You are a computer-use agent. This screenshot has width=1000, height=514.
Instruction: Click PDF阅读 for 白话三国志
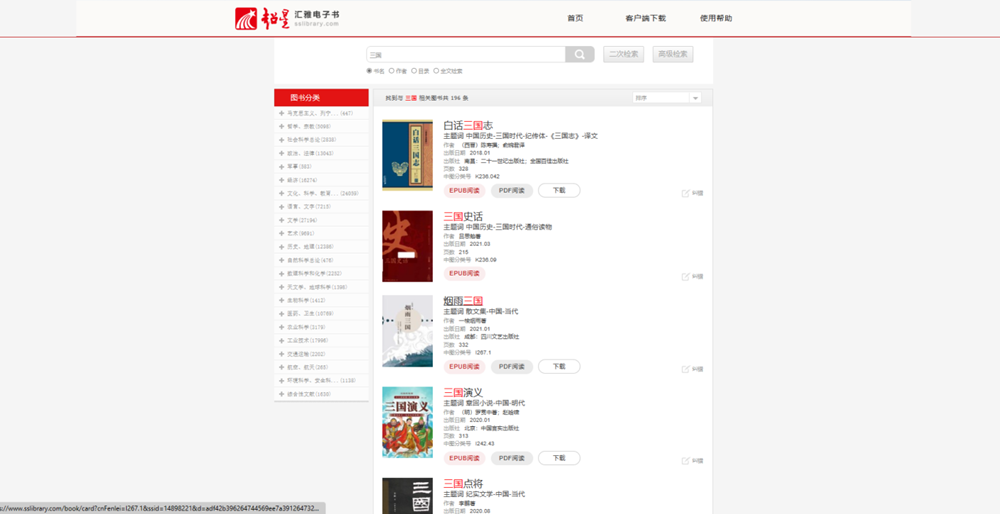(511, 190)
